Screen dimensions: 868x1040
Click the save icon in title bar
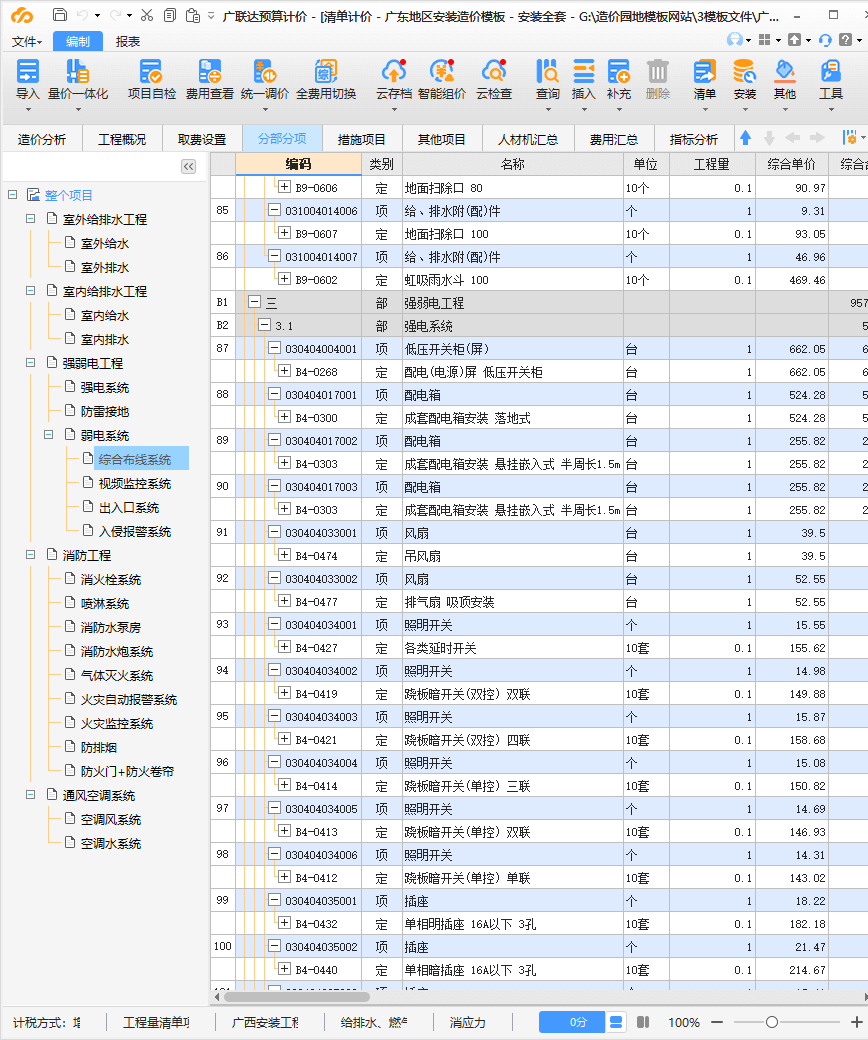pos(60,15)
